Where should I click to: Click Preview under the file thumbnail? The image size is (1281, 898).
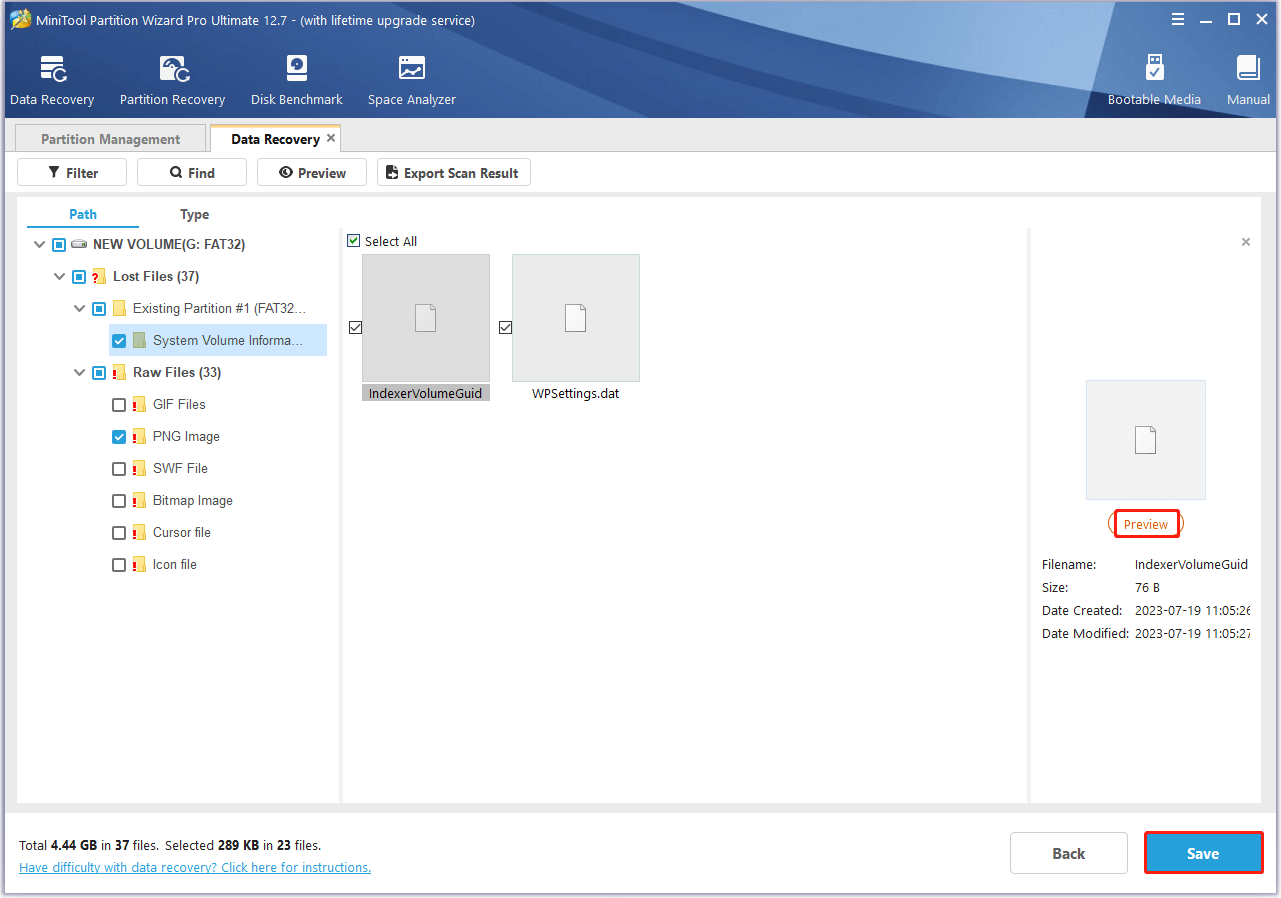coord(1146,524)
